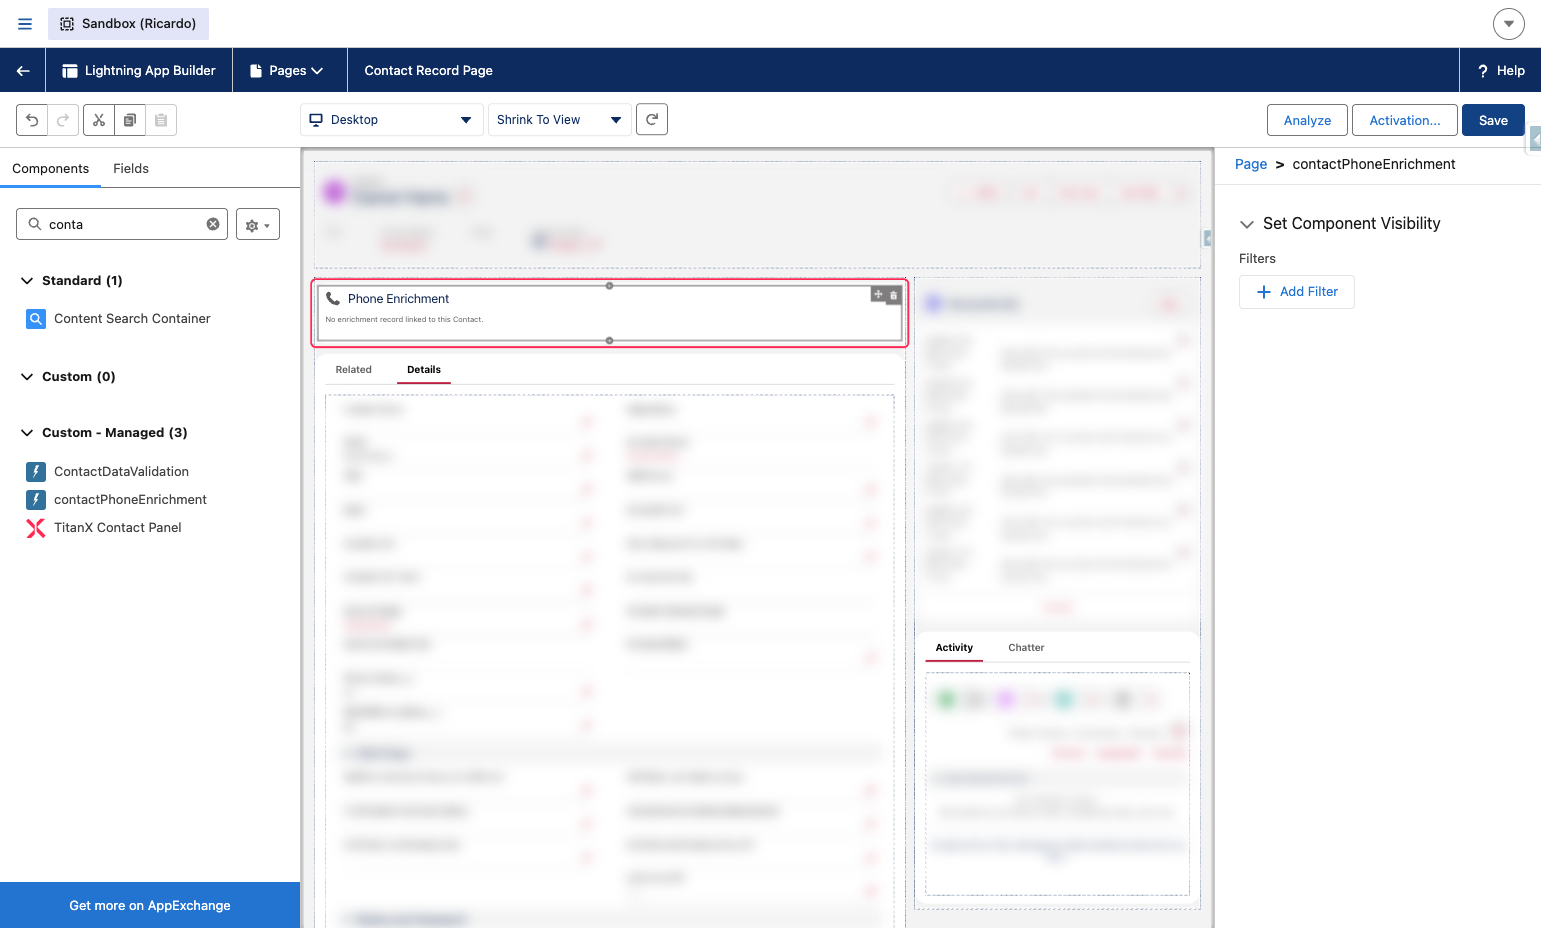Refresh the canvas preview
Image resolution: width=1541 pixels, height=928 pixels.
point(652,119)
